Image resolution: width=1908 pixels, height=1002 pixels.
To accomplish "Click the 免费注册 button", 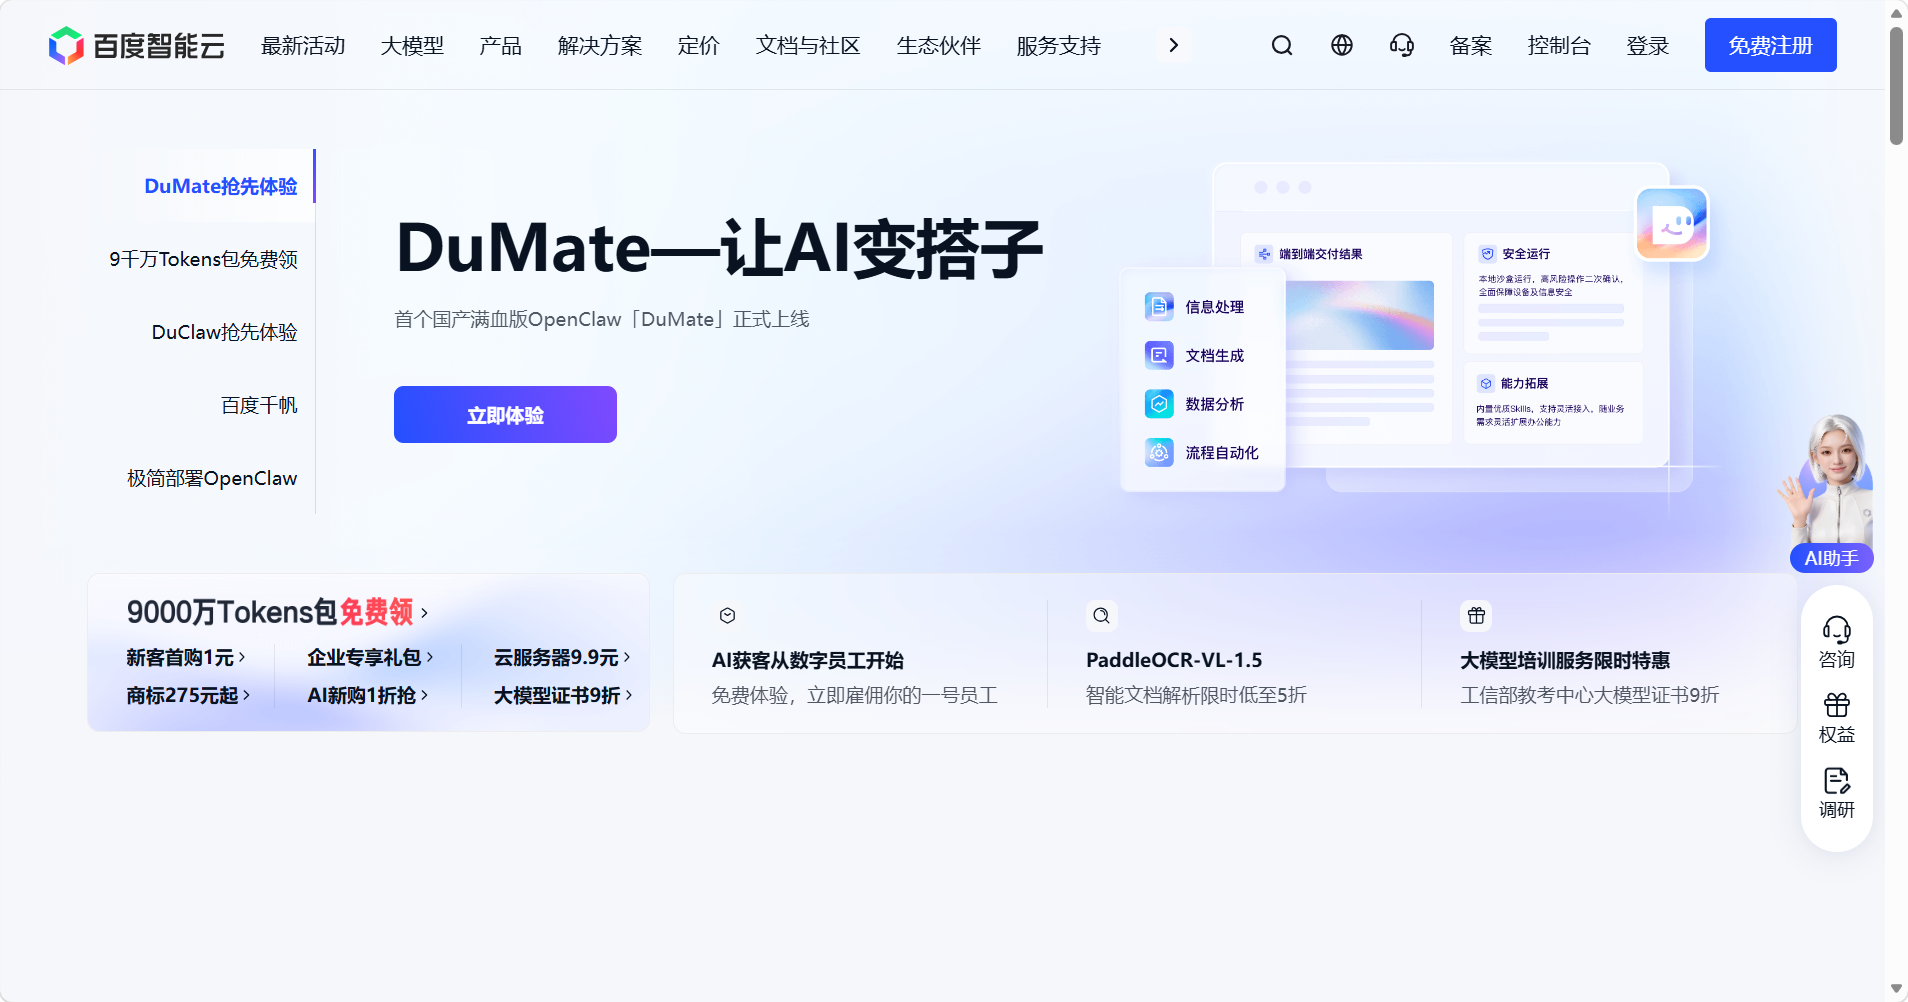I will [1771, 45].
